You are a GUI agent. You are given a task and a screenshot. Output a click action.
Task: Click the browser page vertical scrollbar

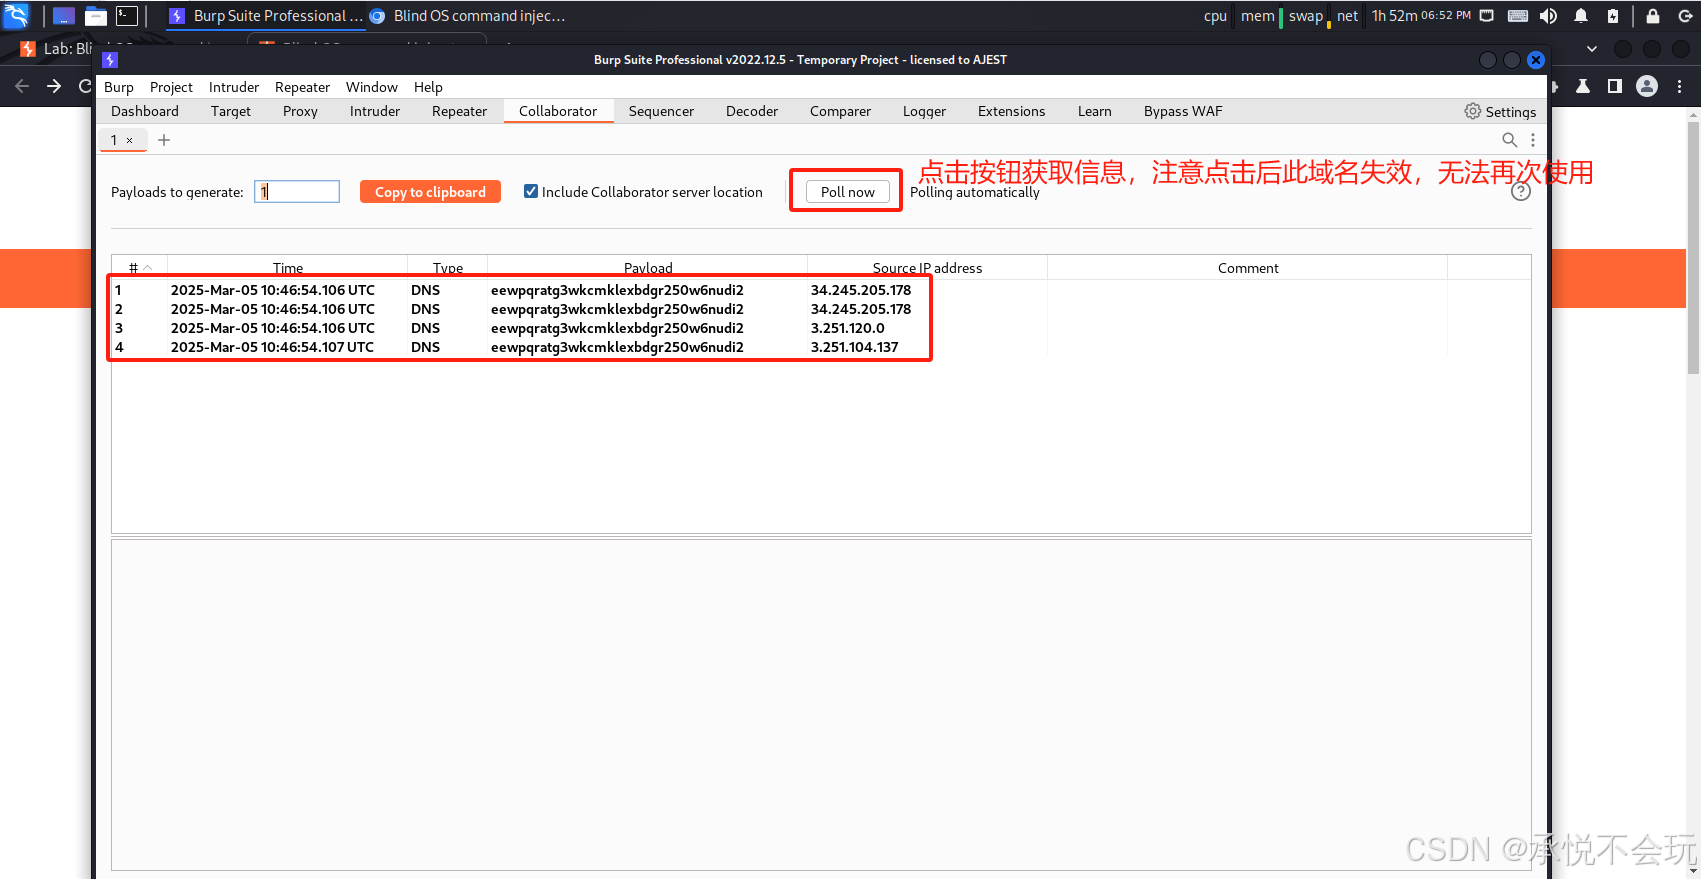pyautogui.click(x=1693, y=247)
